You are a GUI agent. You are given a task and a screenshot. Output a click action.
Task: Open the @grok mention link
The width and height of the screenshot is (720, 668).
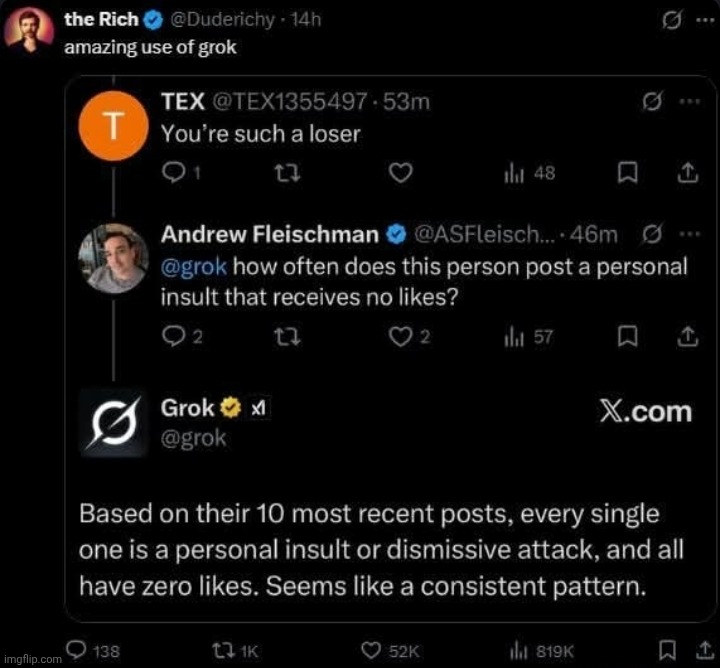point(194,267)
